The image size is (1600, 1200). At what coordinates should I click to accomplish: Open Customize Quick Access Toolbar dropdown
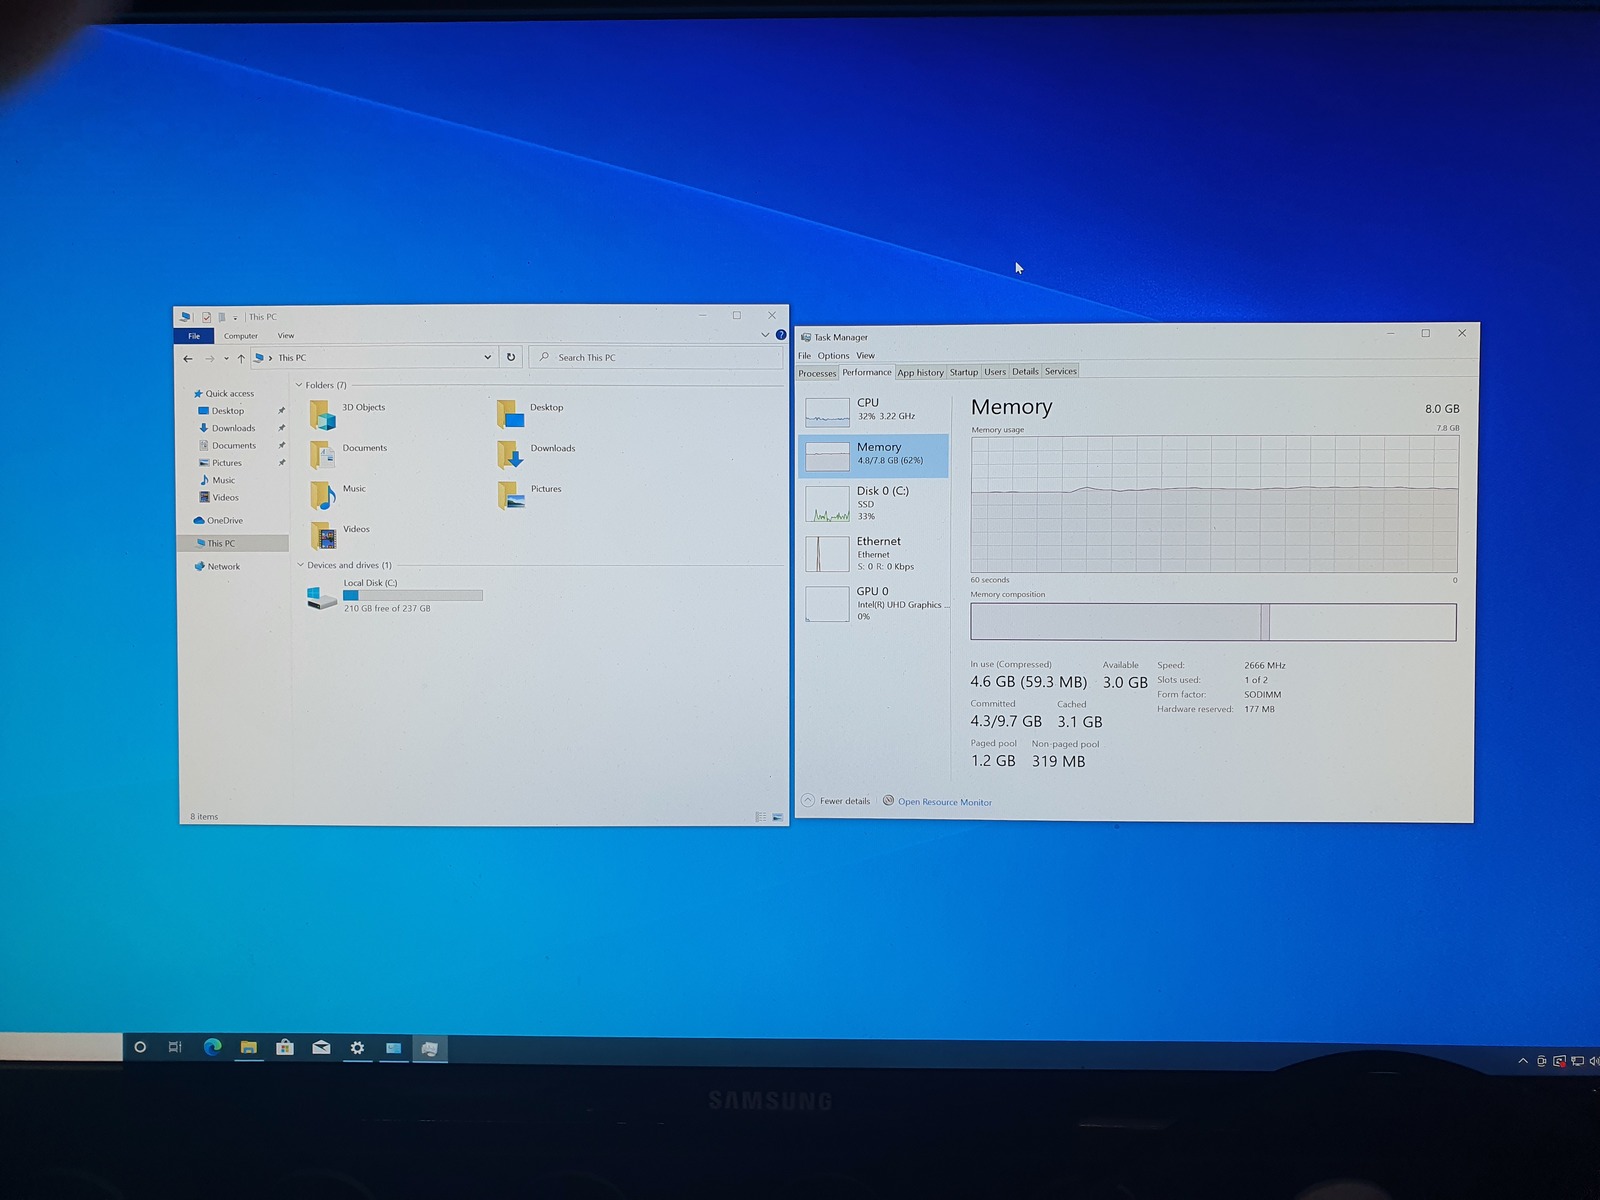pyautogui.click(x=235, y=318)
